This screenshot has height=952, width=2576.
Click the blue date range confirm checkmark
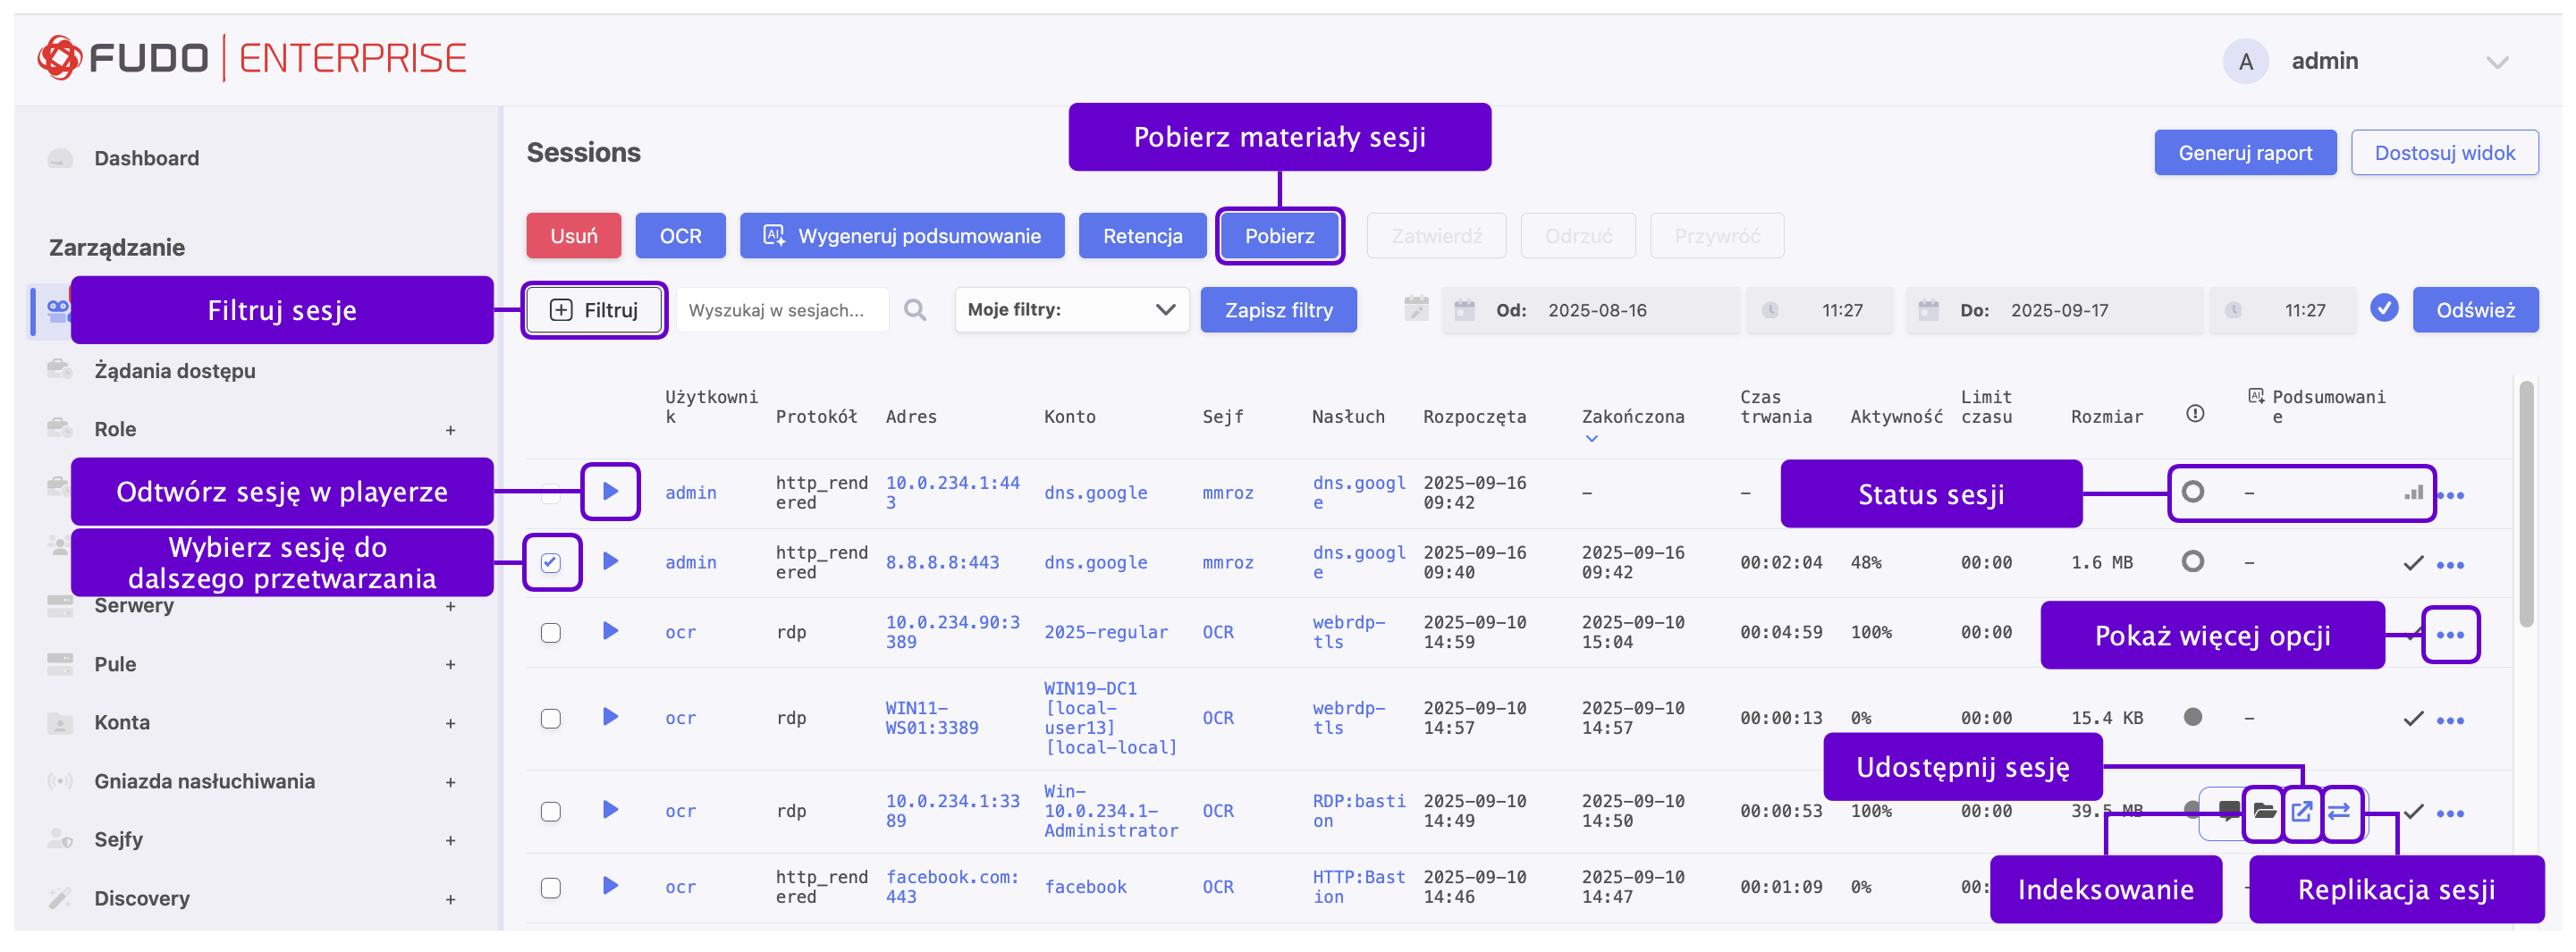point(2384,309)
